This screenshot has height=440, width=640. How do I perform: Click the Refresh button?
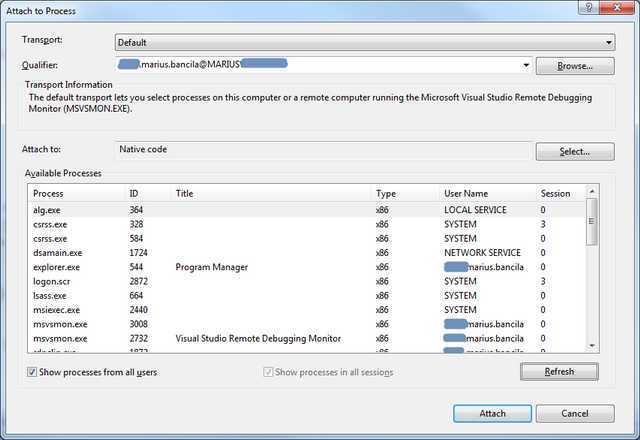(x=559, y=371)
